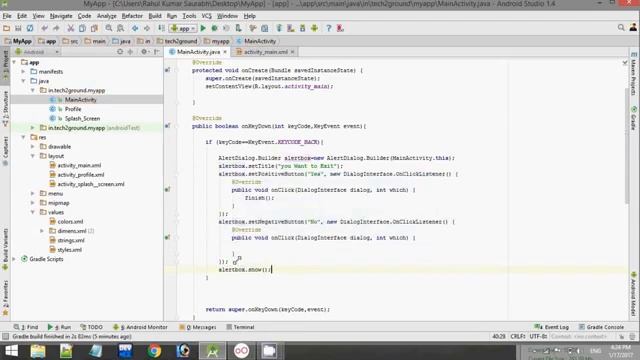Click the Synchronize toolbar icon
Viewport: 640px width, 360px height.
pos(30,28)
